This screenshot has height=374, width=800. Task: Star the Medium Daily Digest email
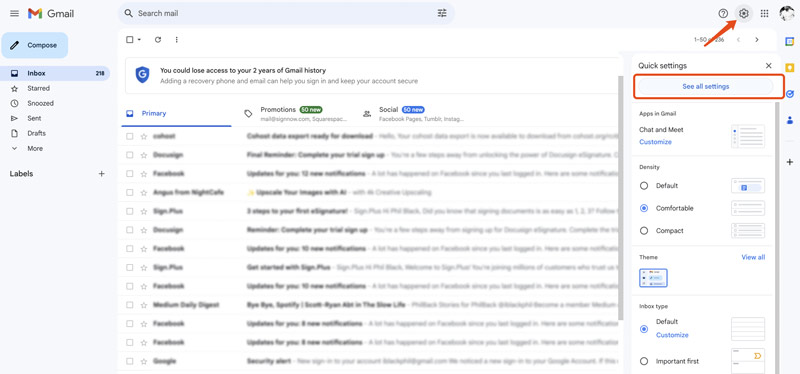click(x=144, y=305)
